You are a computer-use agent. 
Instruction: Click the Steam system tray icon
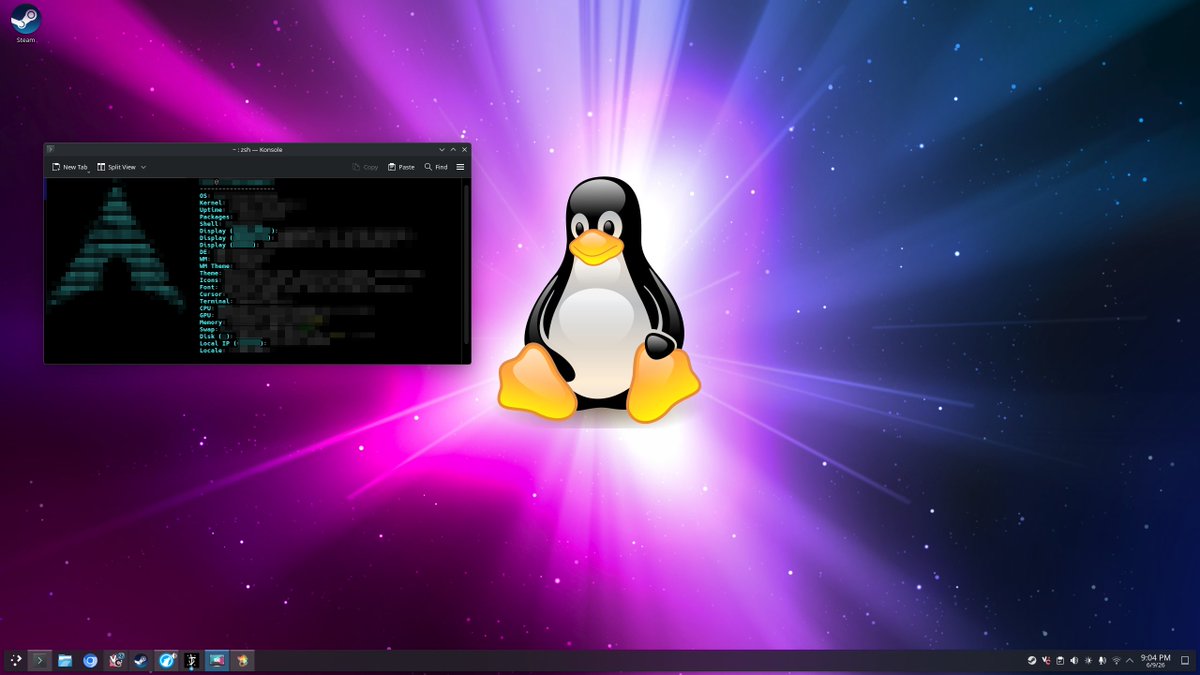point(1032,661)
